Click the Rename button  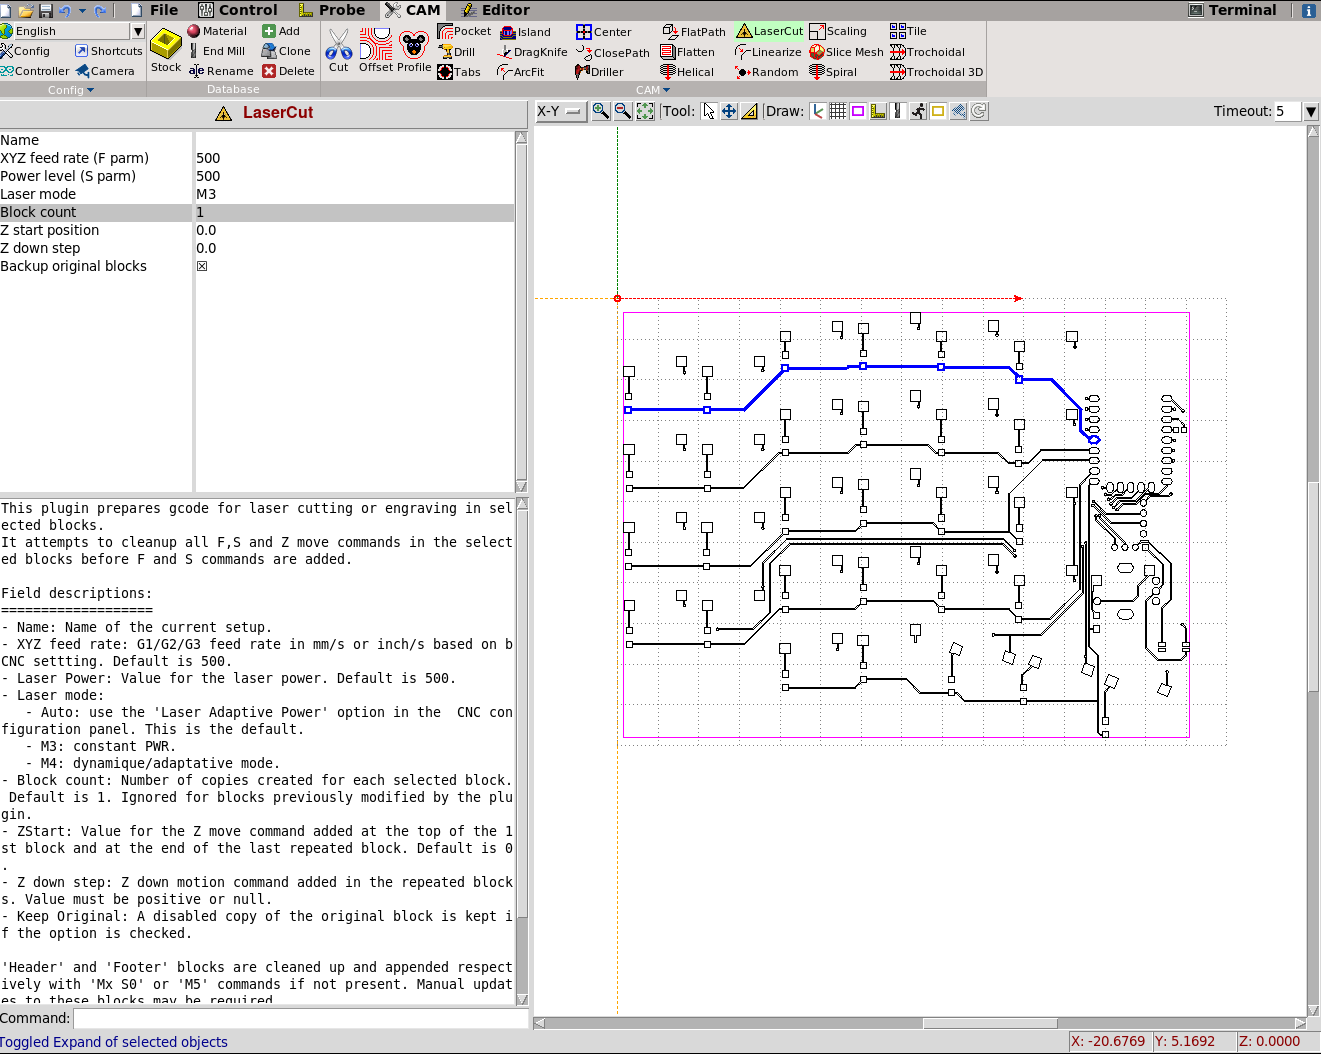(x=221, y=71)
